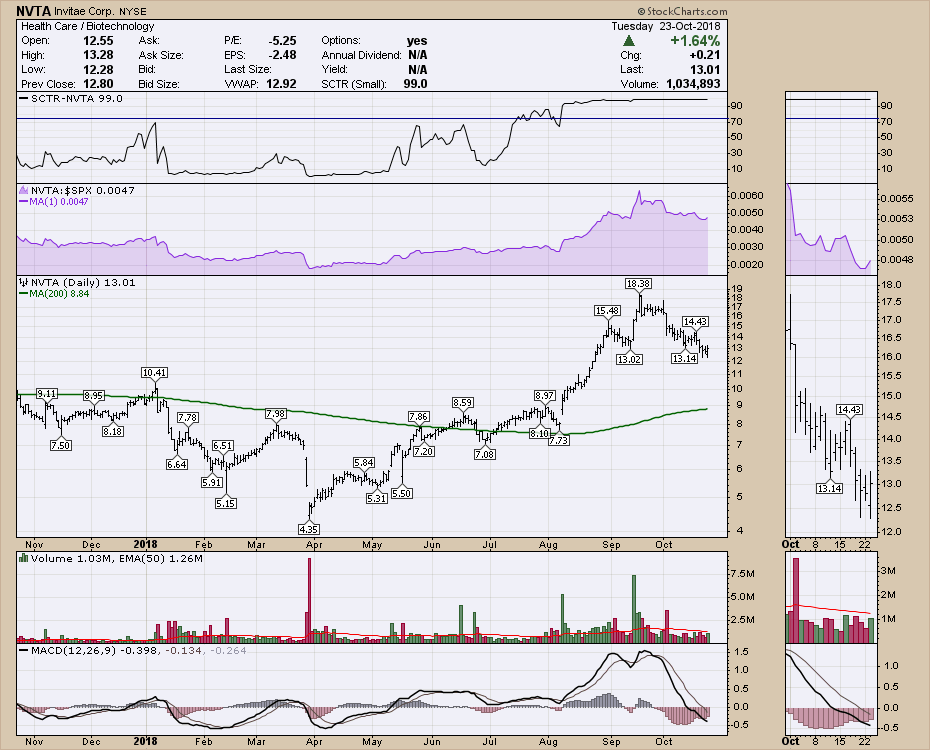Viewport: 930px width, 750px height.
Task: Click the 4.35 low price label
Action: [309, 529]
